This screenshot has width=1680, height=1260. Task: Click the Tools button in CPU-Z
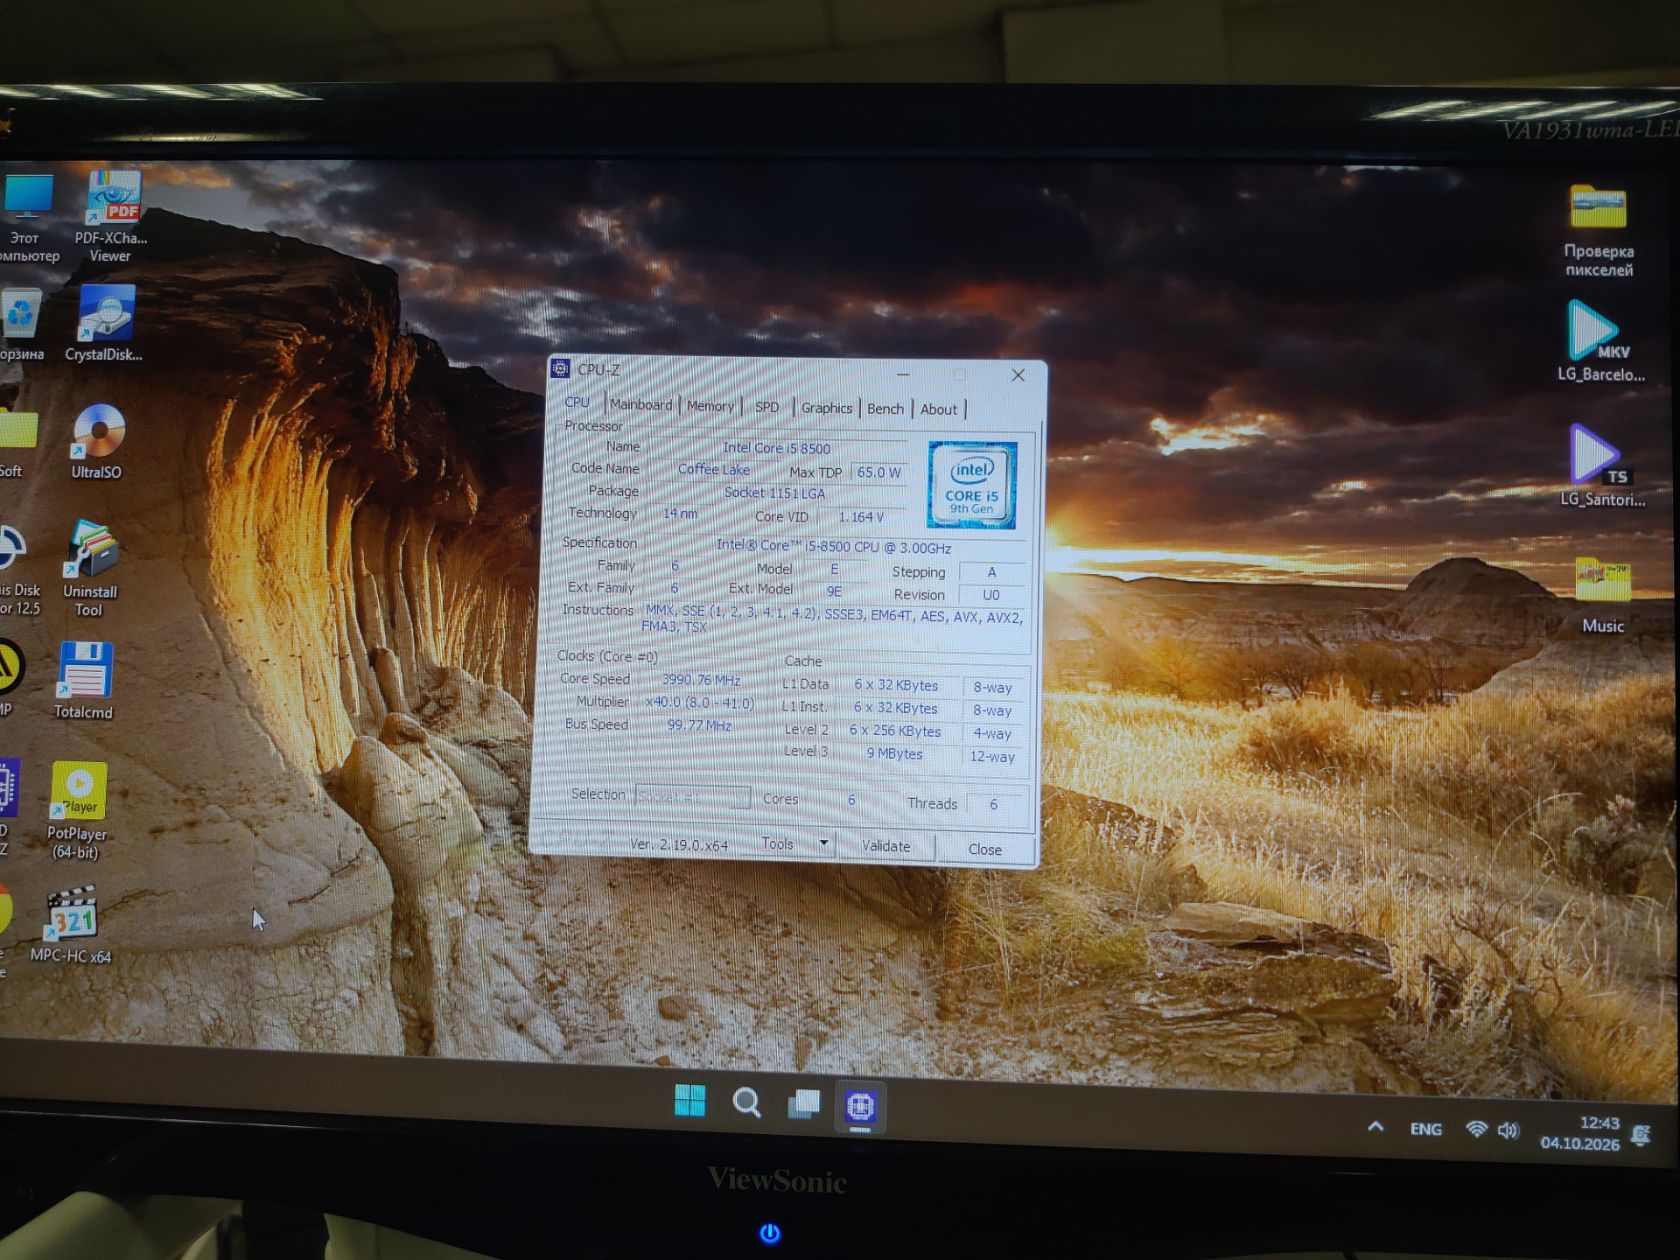777,844
